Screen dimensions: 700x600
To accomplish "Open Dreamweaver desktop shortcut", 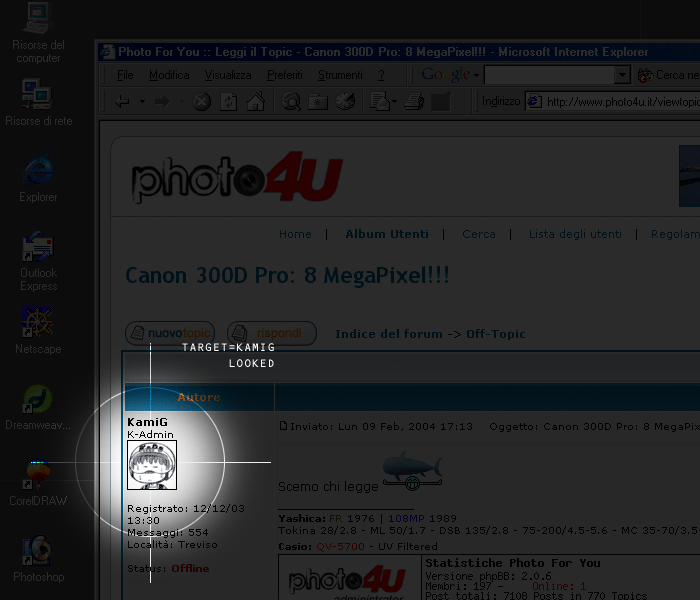I will tap(38, 399).
